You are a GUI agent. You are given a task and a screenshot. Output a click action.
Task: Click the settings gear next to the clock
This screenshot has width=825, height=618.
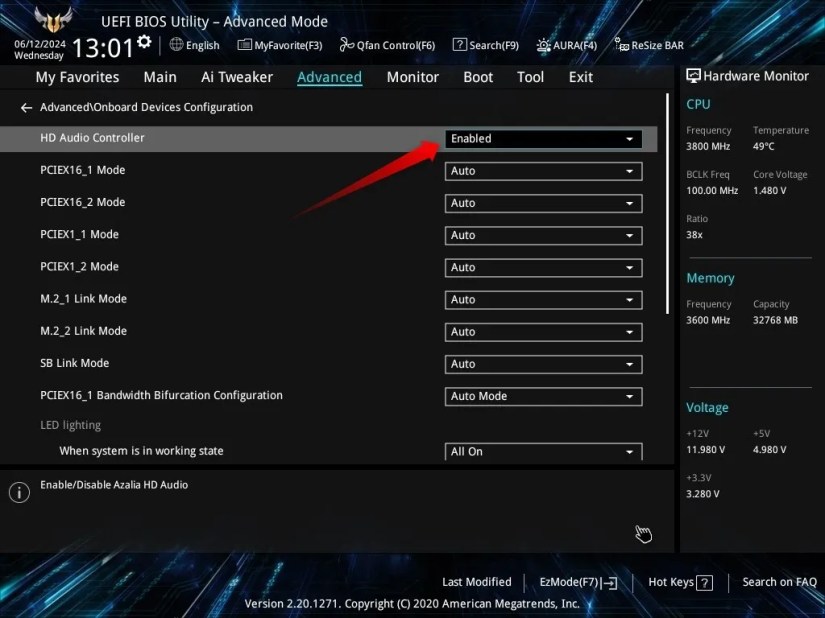click(144, 42)
